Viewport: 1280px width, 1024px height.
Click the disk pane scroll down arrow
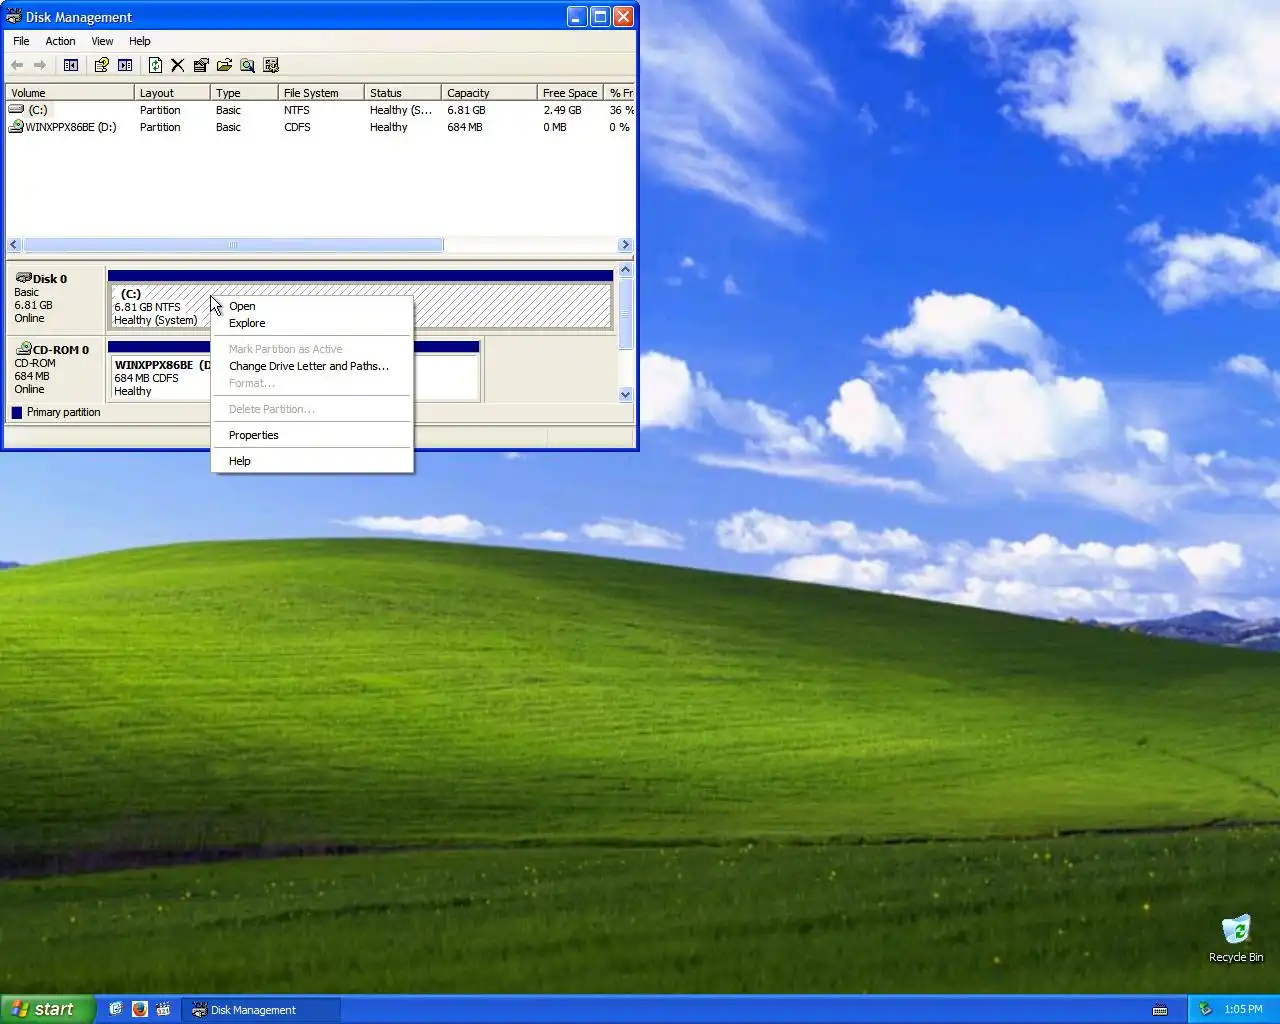point(626,395)
